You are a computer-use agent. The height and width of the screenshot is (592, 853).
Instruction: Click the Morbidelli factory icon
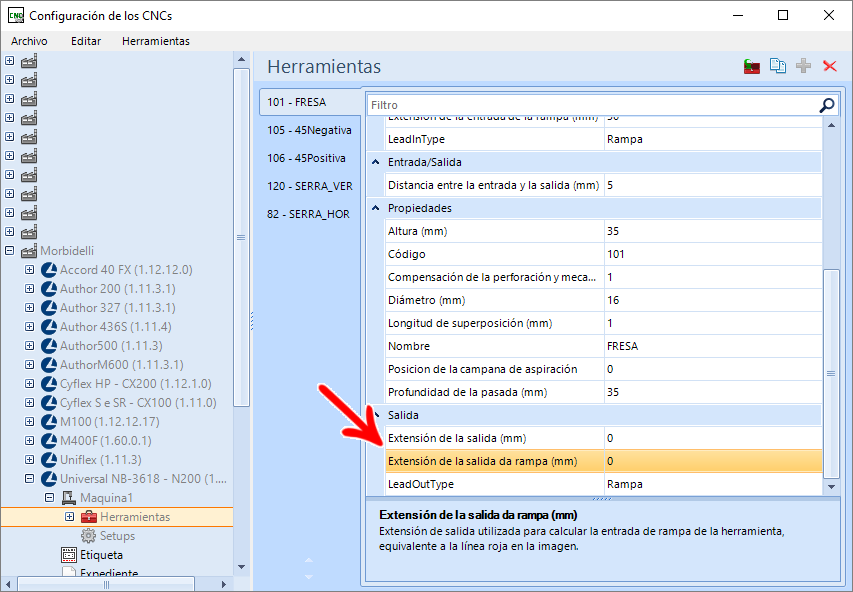click(x=29, y=251)
